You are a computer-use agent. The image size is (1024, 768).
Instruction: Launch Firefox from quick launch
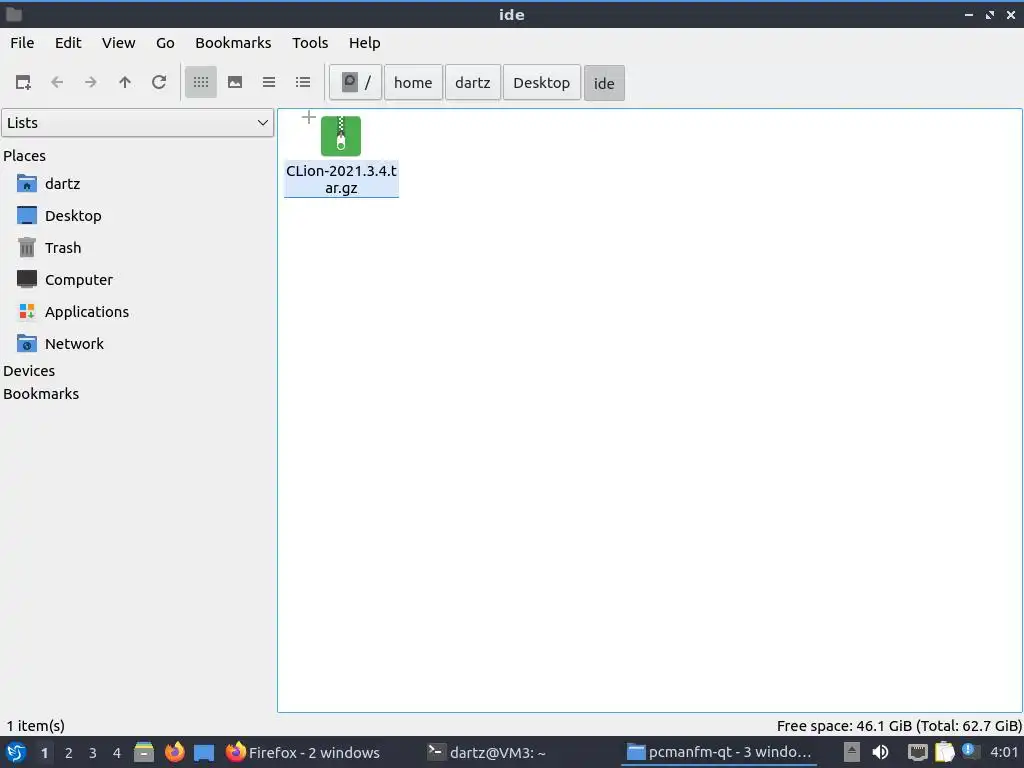[174, 752]
